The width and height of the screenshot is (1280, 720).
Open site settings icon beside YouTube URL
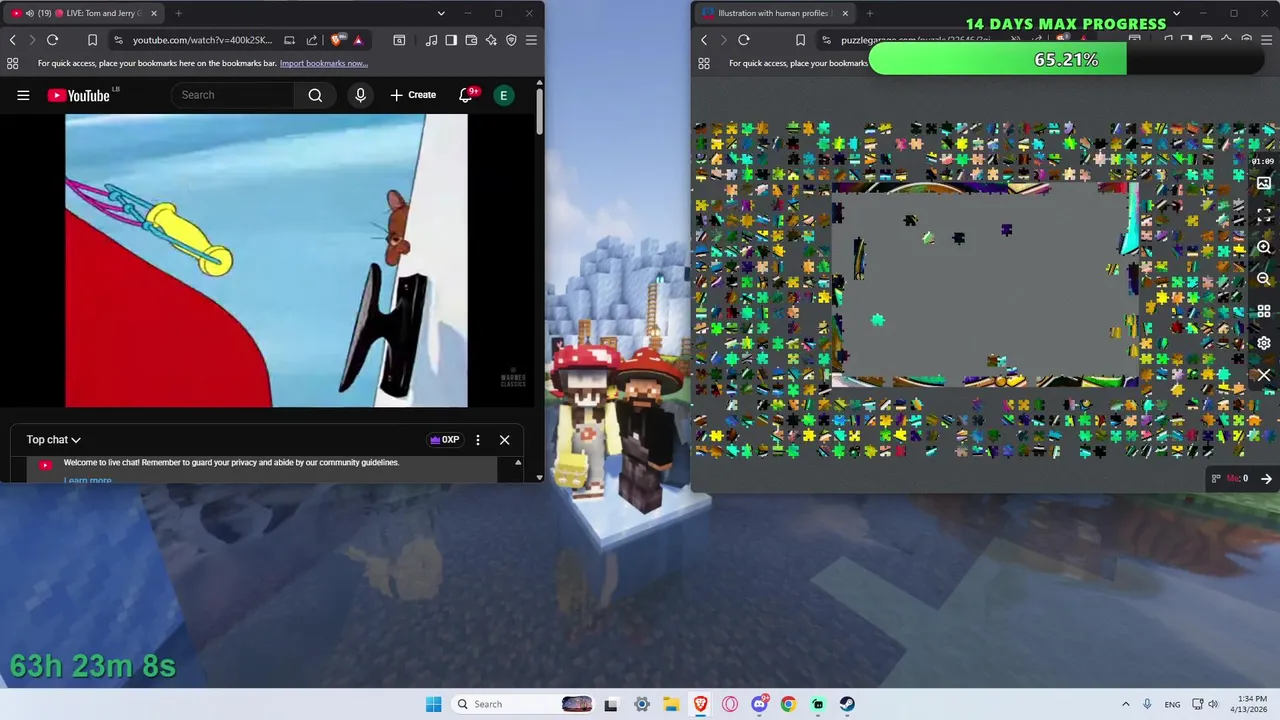[119, 40]
